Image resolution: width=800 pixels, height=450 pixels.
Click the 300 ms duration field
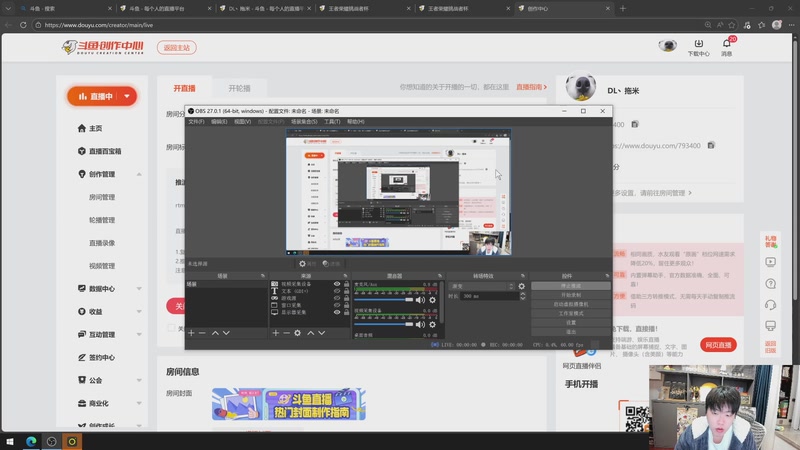pyautogui.click(x=489, y=296)
